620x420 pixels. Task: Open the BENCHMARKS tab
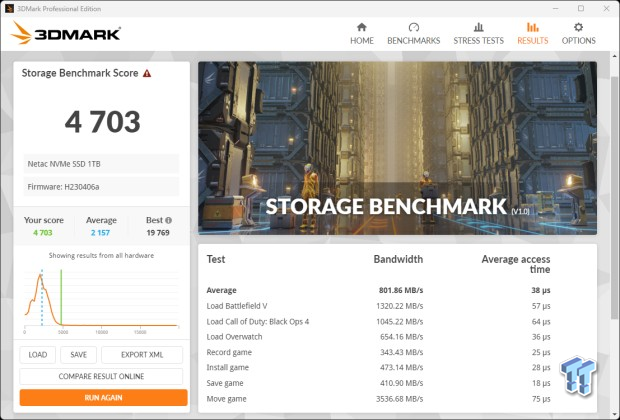(414, 34)
